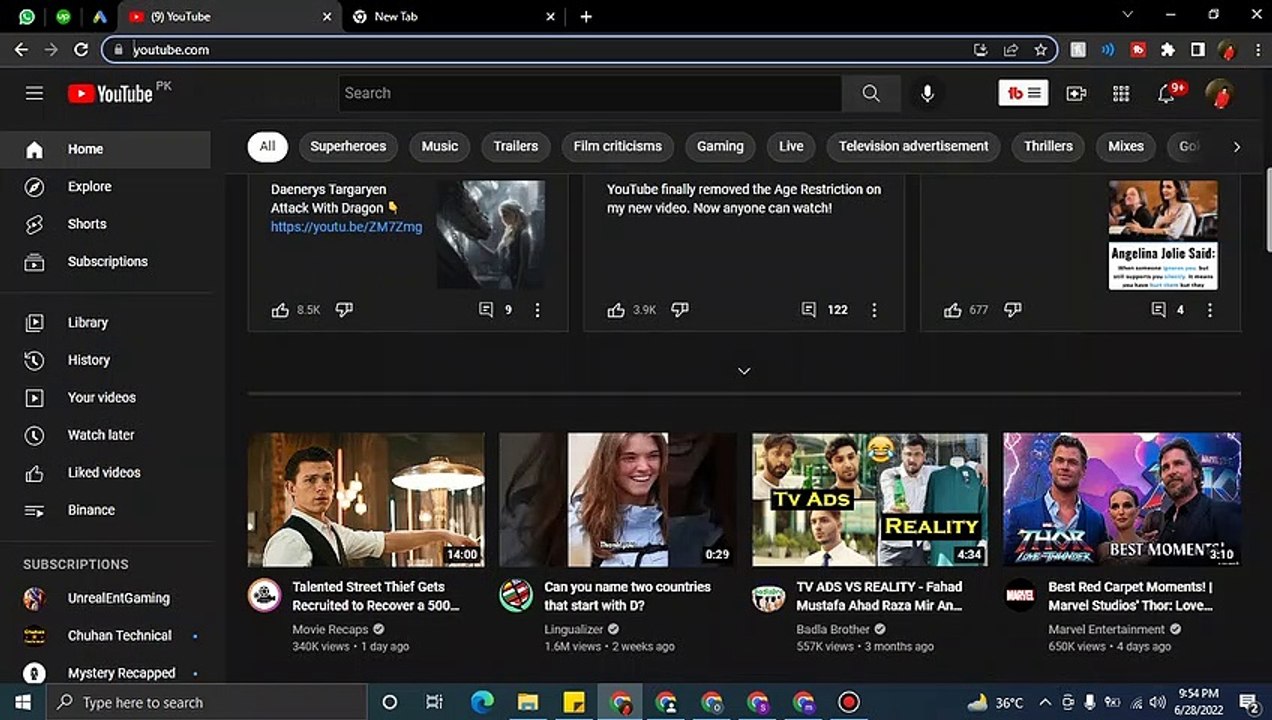
Task: Open Badla Brother channel avatar
Action: (x=768, y=596)
